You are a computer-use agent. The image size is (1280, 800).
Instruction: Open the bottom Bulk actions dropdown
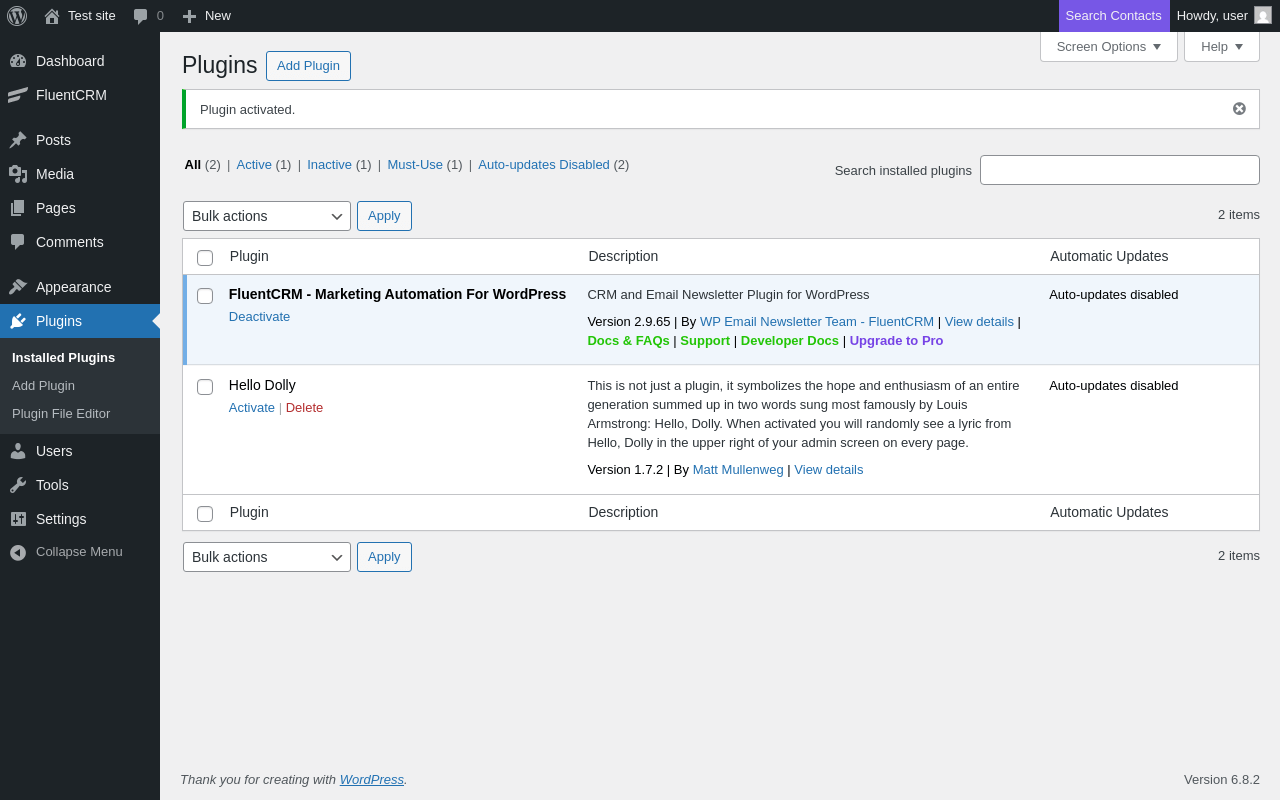(267, 557)
